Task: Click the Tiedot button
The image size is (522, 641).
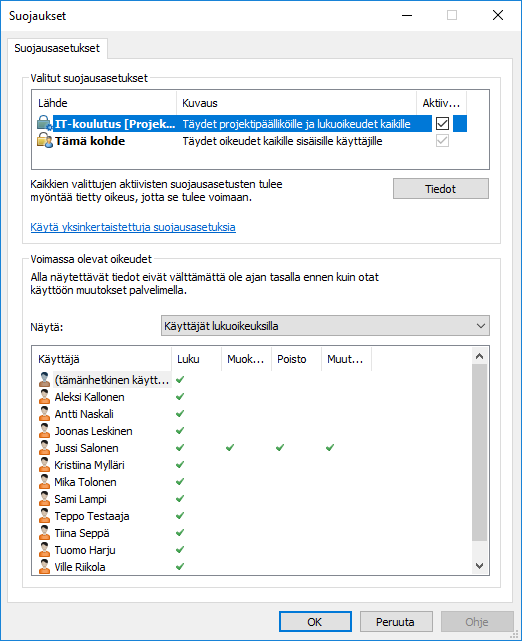Action: coord(441,189)
